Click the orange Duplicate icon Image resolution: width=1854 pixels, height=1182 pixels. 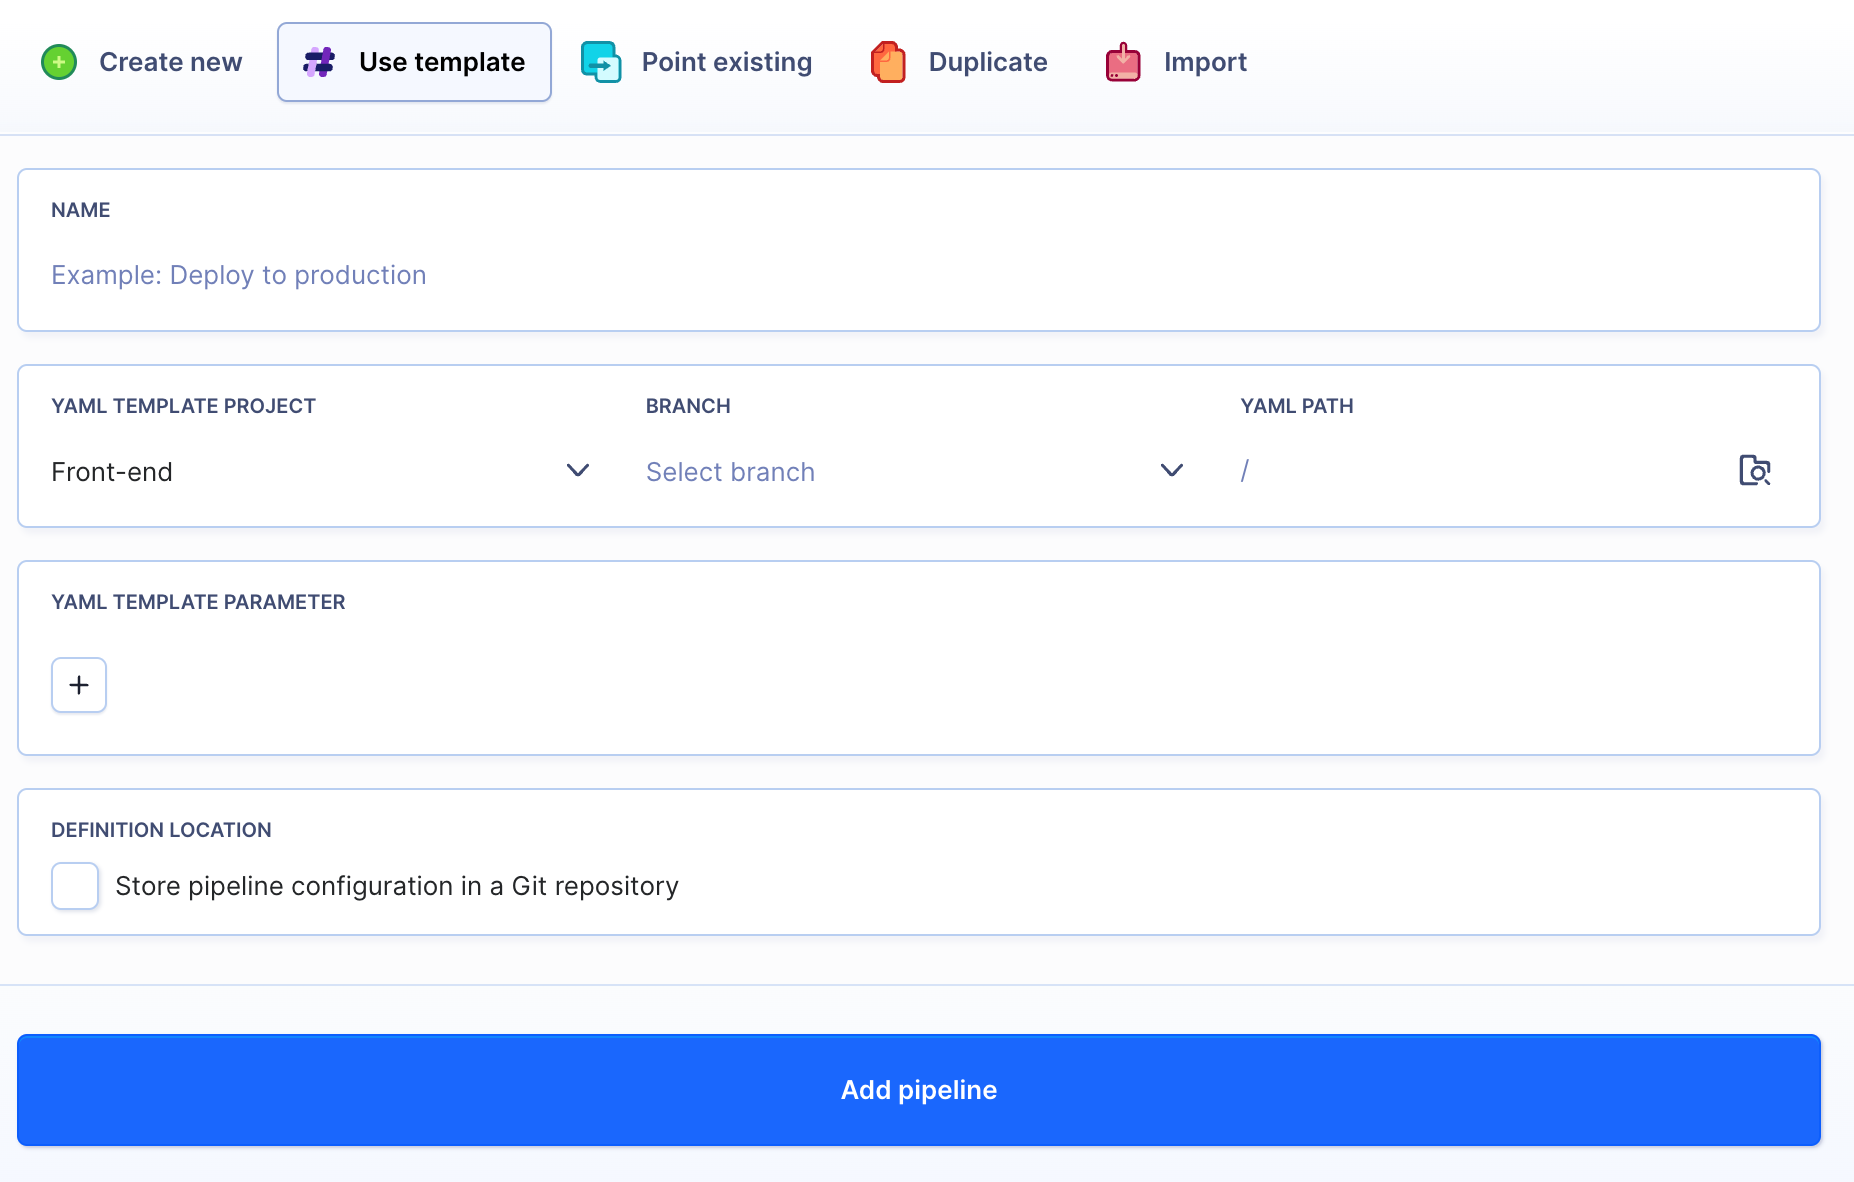pos(888,62)
